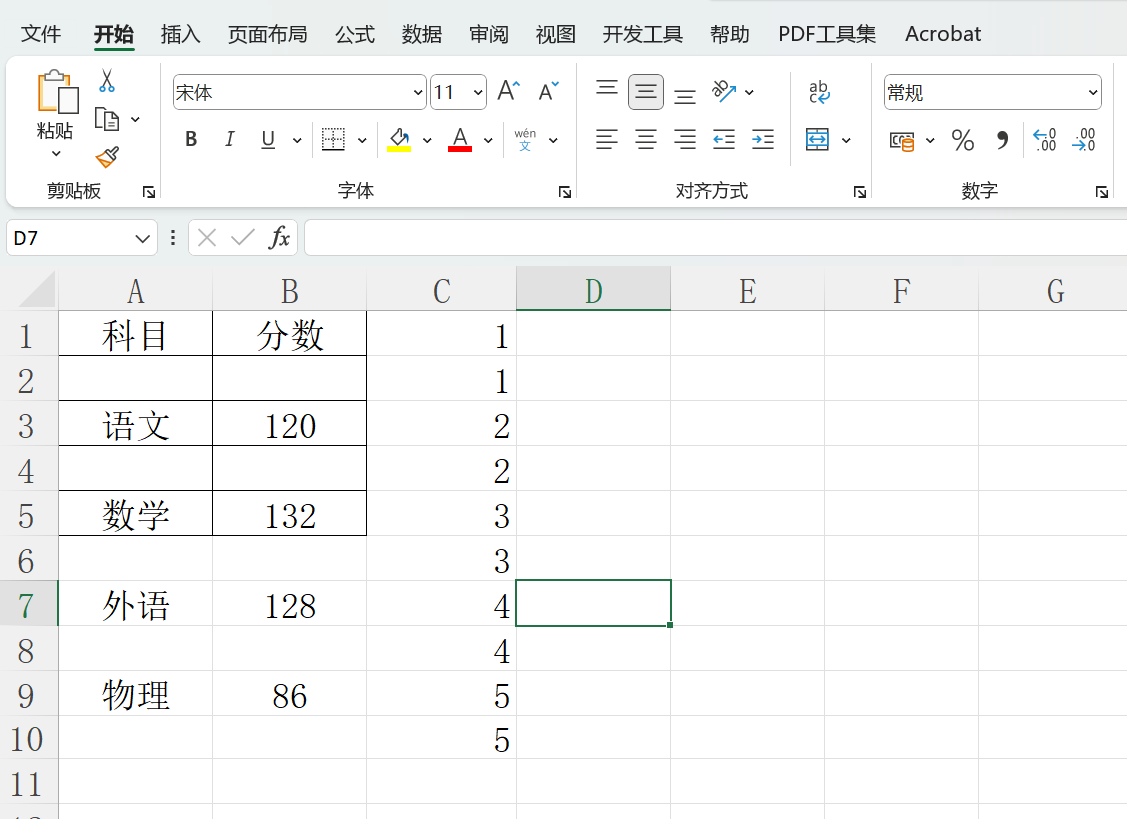
Task: Open font size dropdown
Action: [x=478, y=93]
